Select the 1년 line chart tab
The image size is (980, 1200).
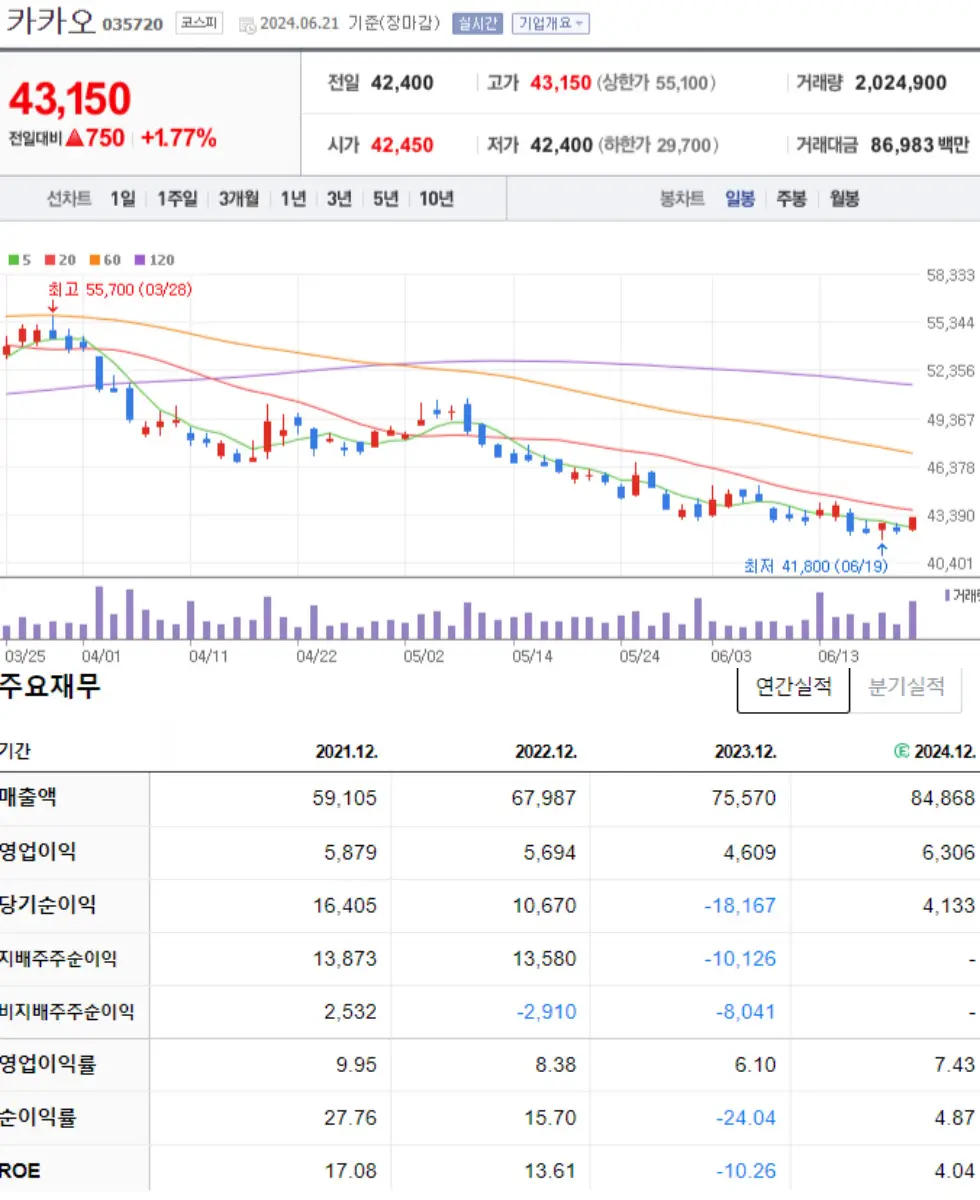293,199
